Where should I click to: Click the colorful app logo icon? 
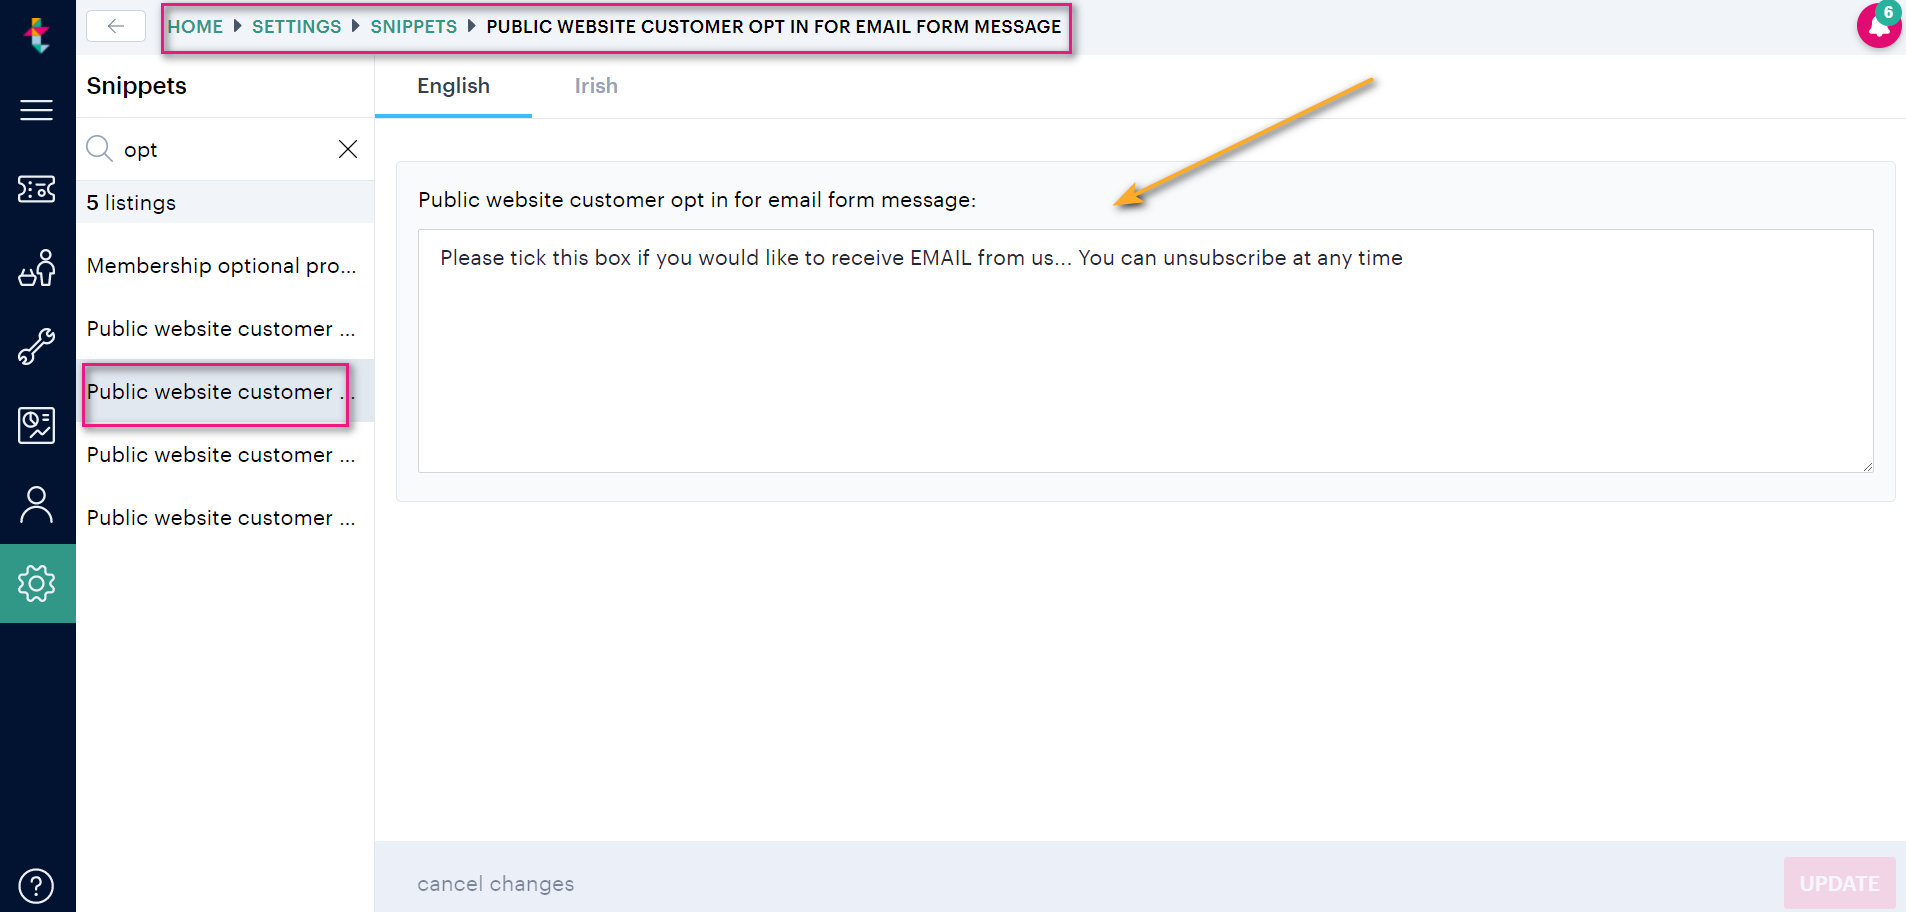[37, 34]
